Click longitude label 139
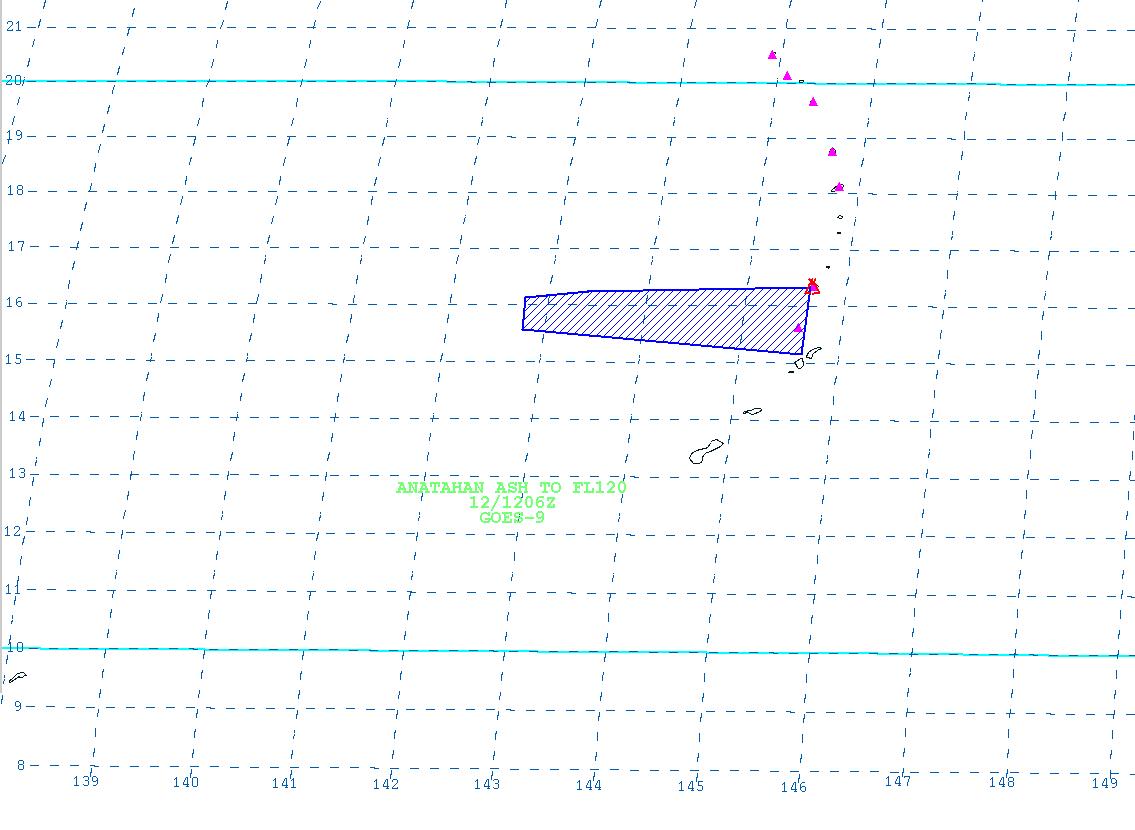Viewport: 1135px width, 830px height. pyautogui.click(x=85, y=781)
